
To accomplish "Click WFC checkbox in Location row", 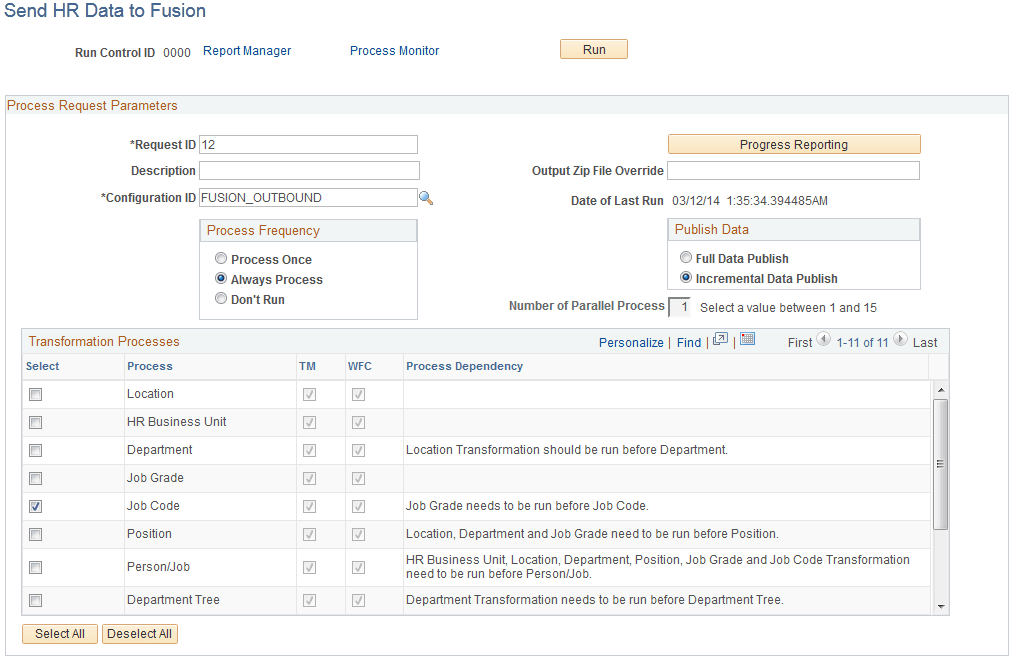I will coord(358,394).
